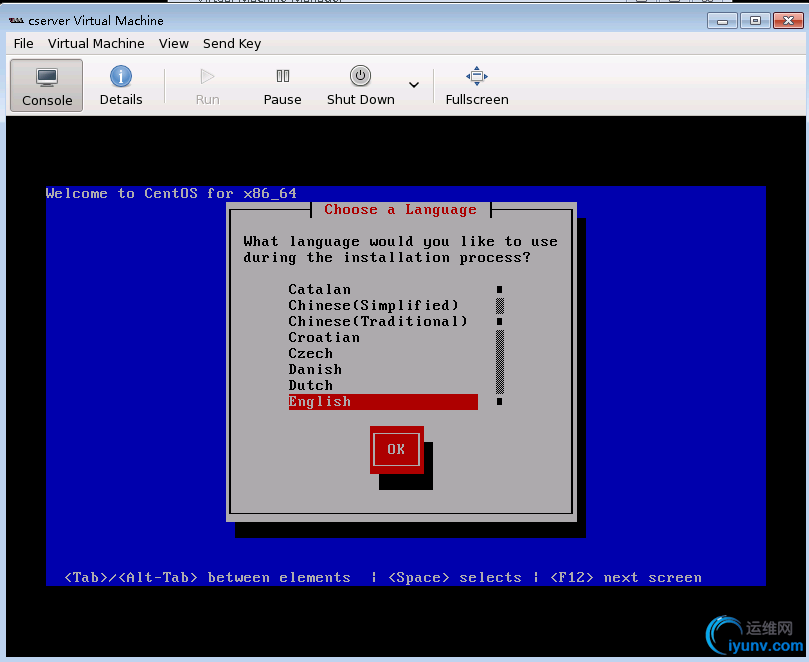Close the cserver Virtual Machine window
Viewport: 809px width, 662px height.
coord(788,21)
